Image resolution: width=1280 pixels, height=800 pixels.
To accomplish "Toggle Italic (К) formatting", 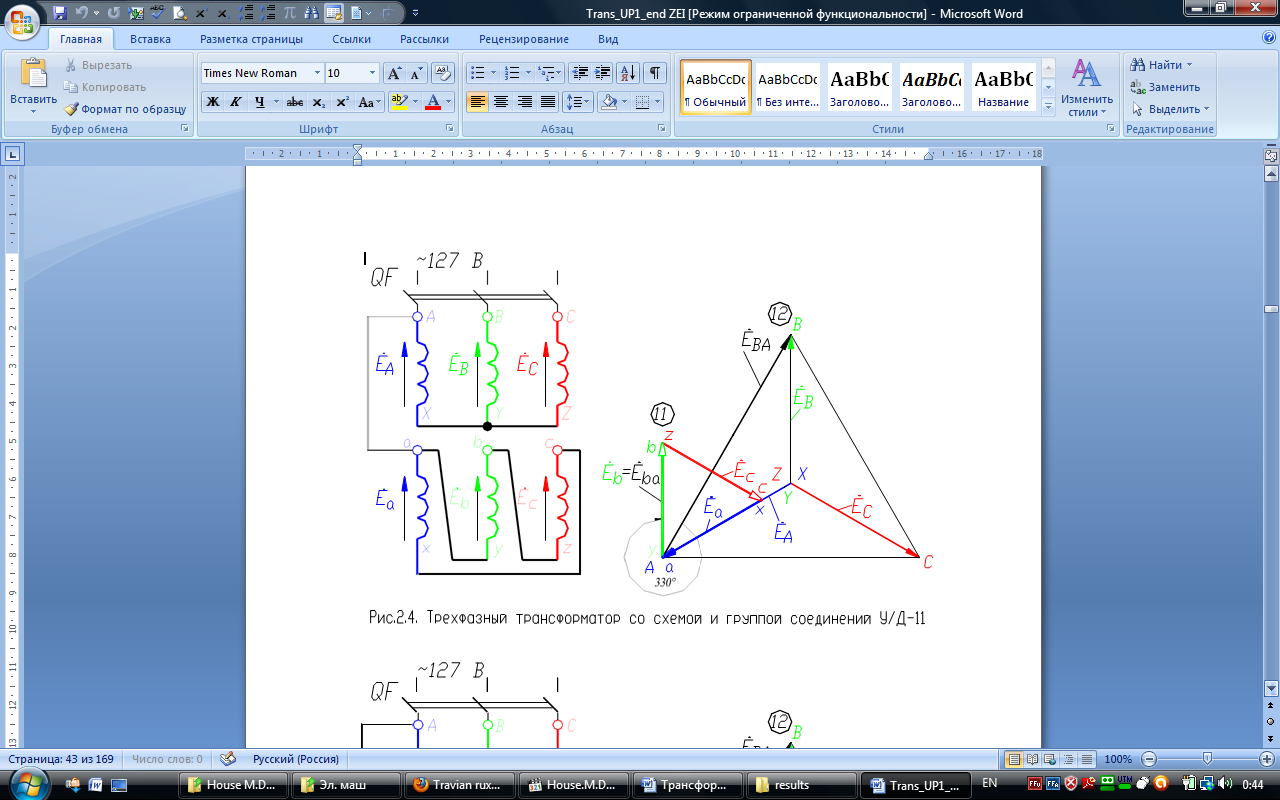I will (x=235, y=102).
